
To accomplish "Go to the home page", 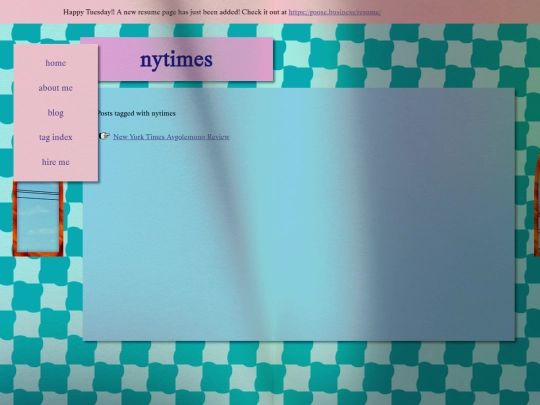I will pyautogui.click(x=55, y=63).
